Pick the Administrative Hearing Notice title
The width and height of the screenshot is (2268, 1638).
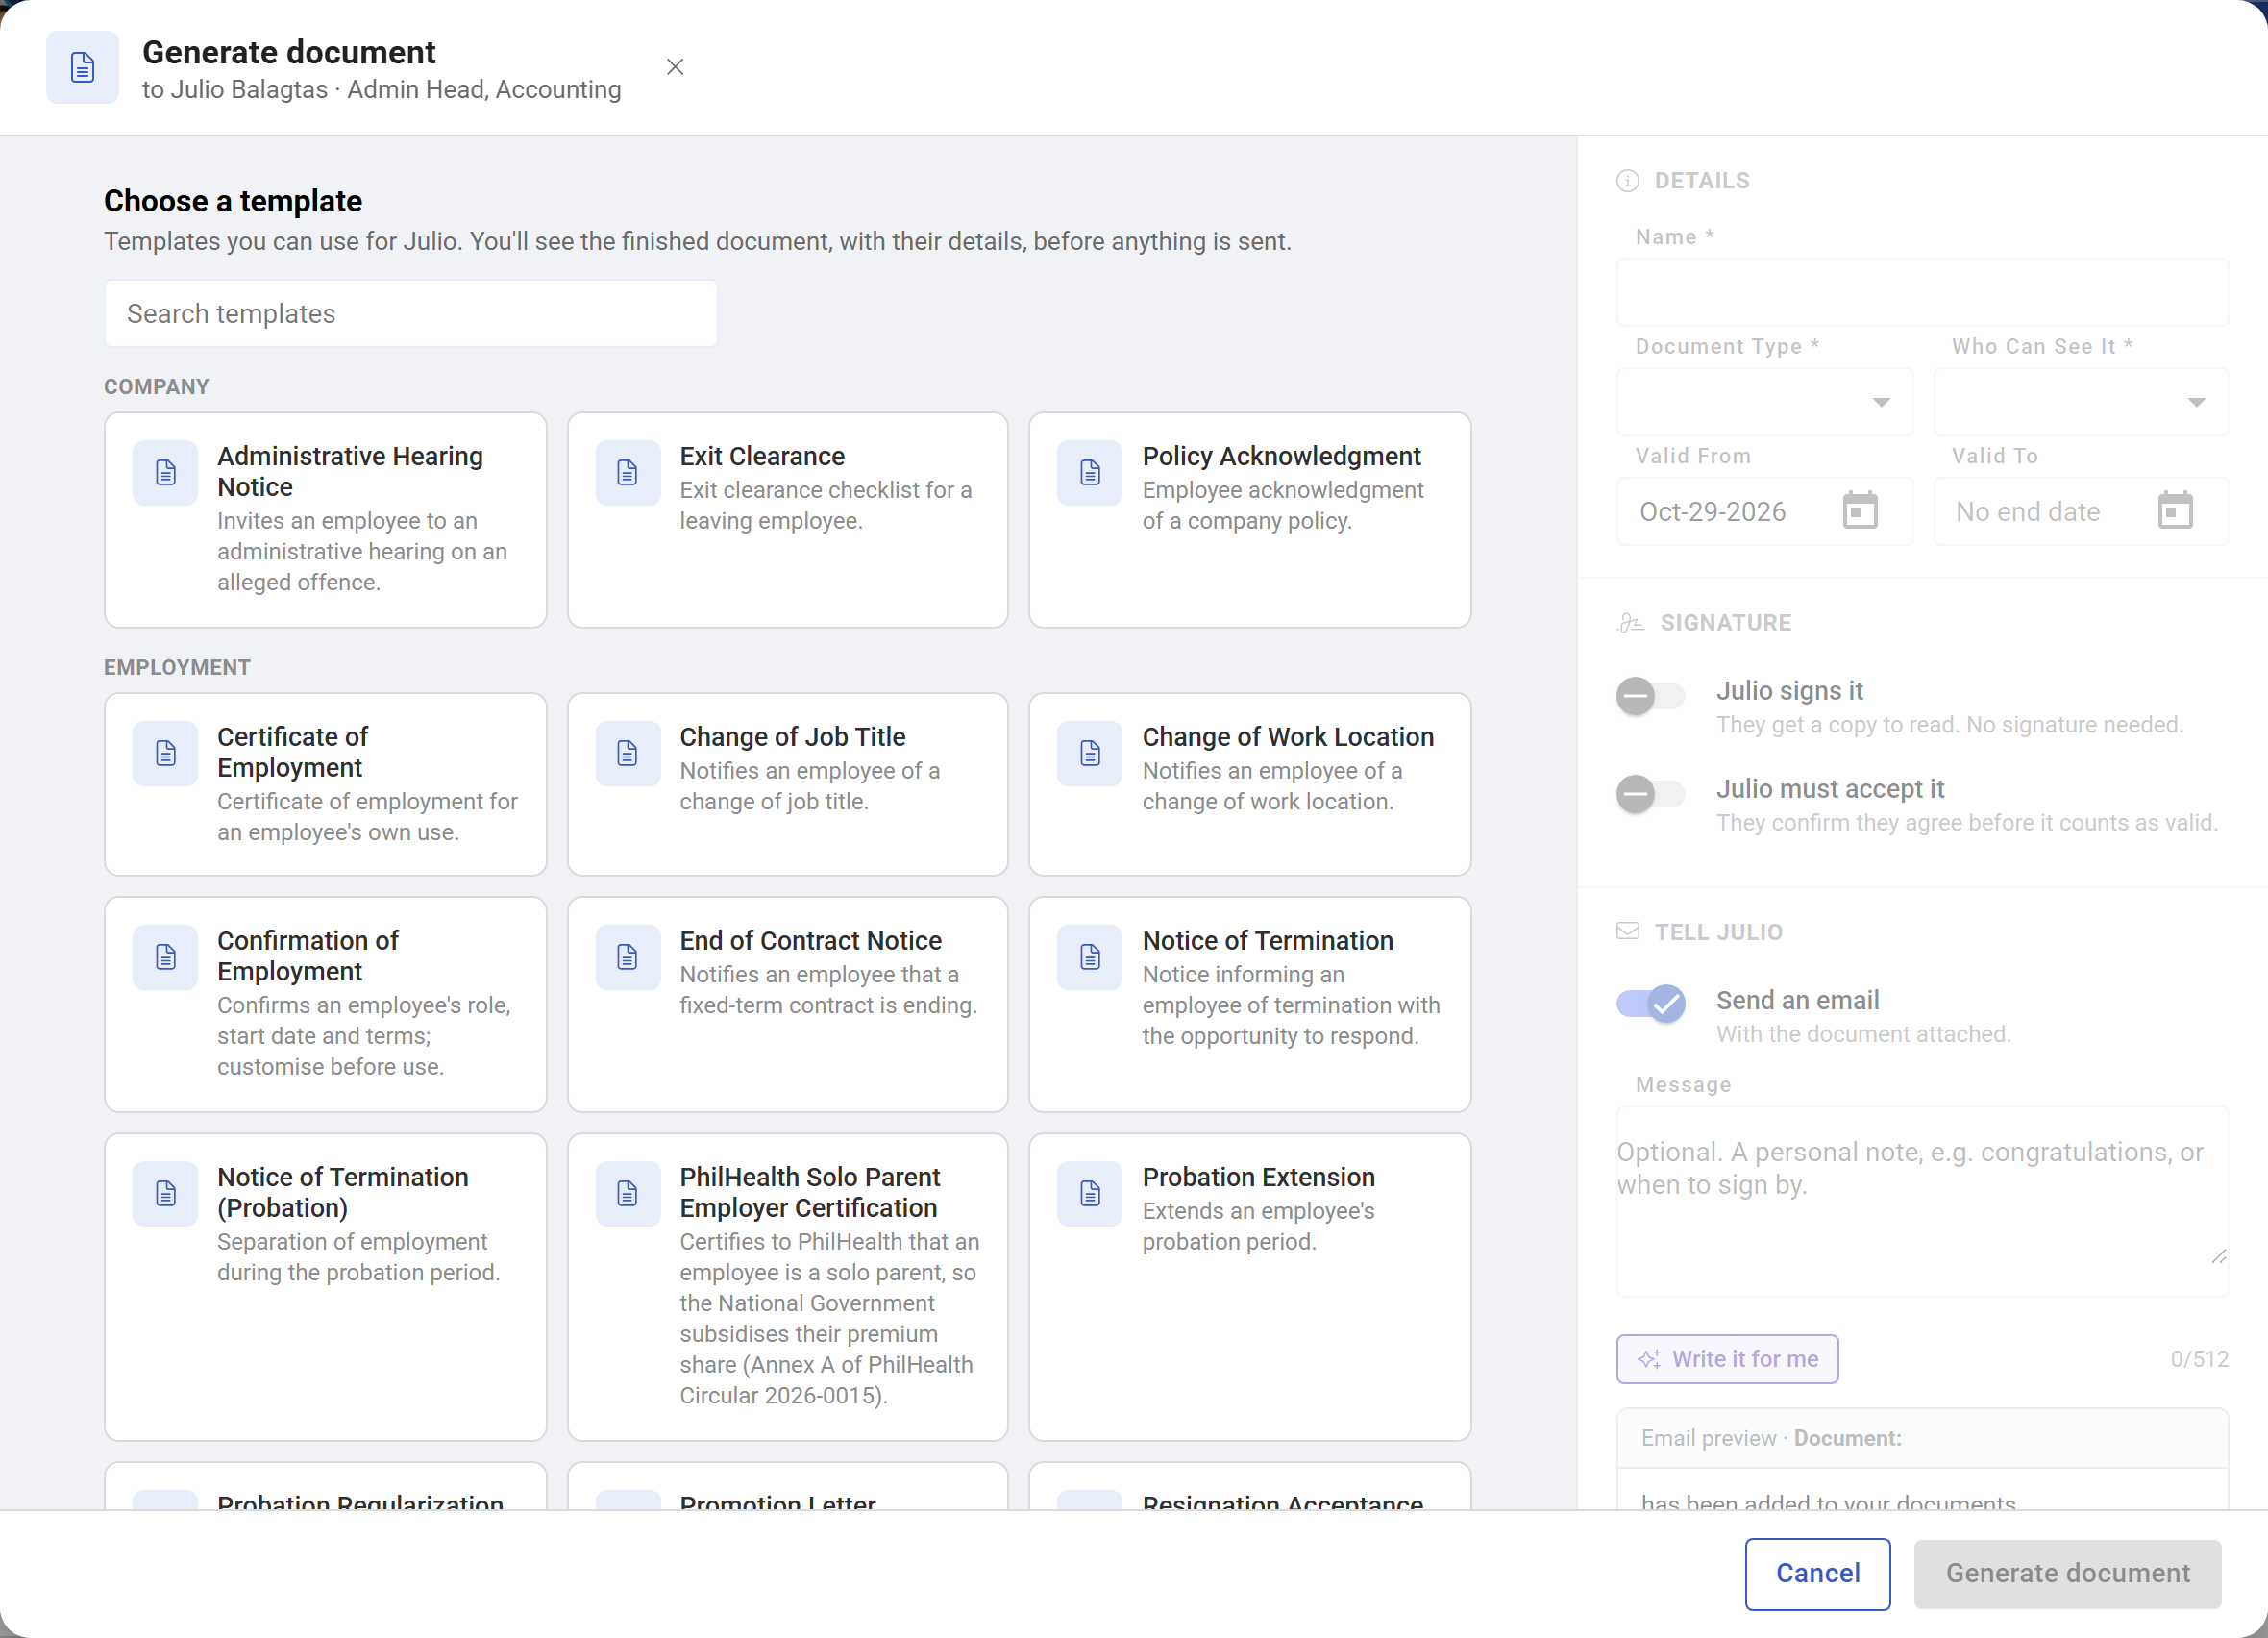pos(350,471)
